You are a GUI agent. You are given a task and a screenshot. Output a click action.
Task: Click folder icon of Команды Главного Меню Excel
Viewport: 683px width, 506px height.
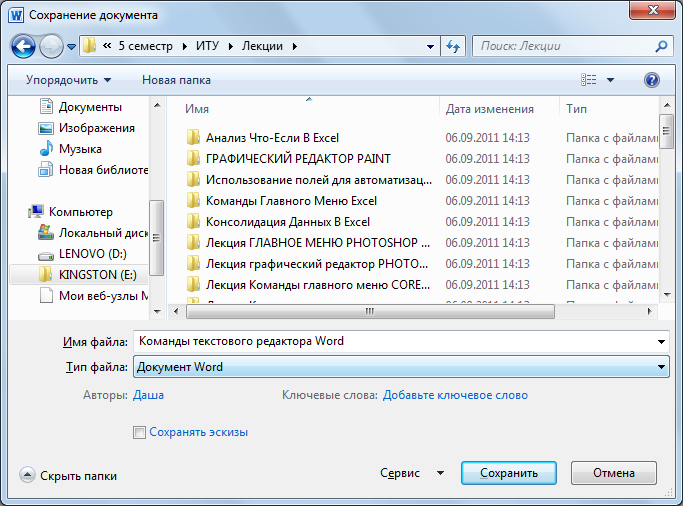(193, 201)
